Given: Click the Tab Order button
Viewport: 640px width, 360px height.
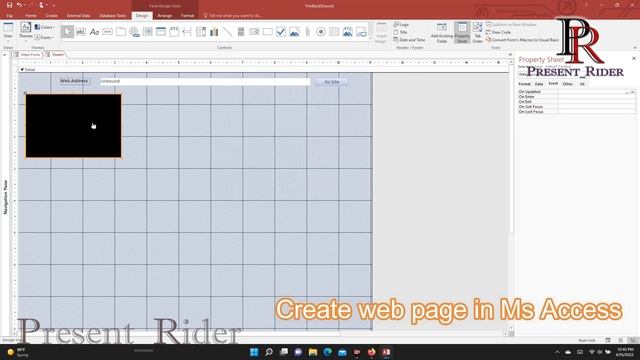Looking at the screenshot, I should point(477,33).
